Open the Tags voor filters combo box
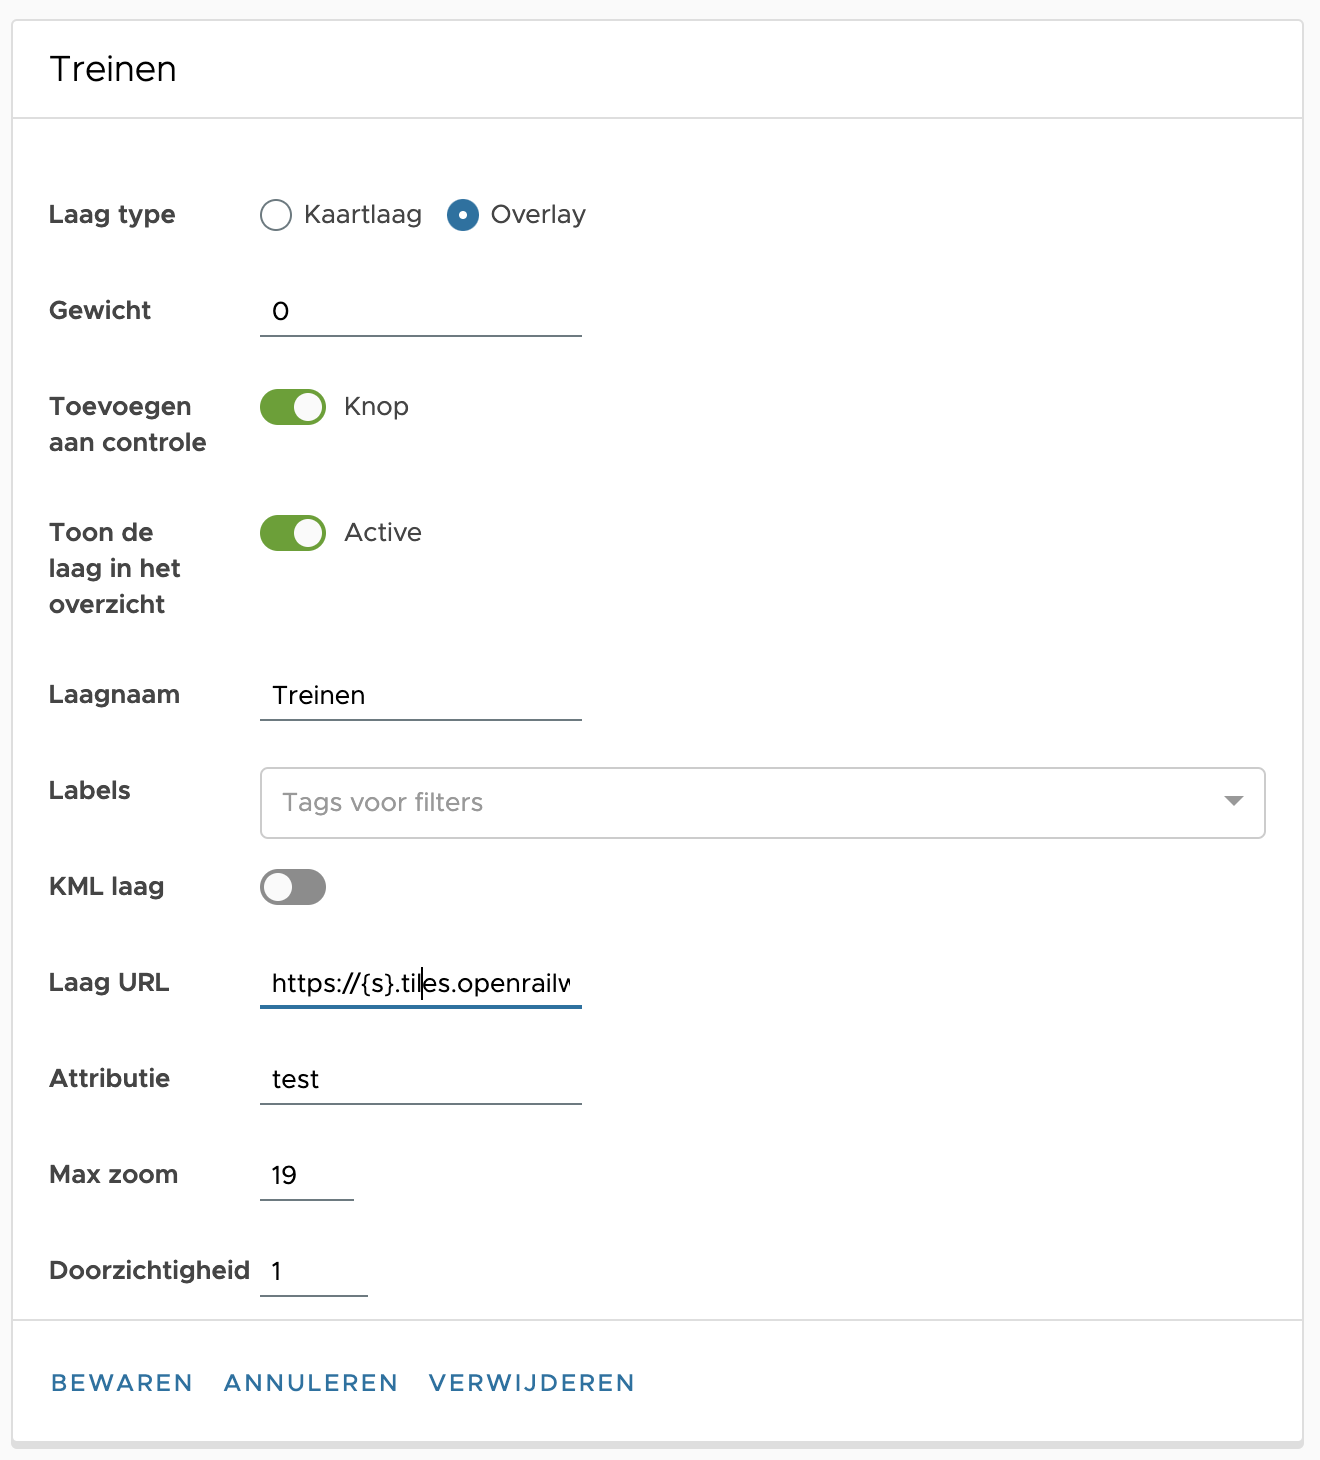Viewport: 1320px width, 1460px height. point(740,803)
